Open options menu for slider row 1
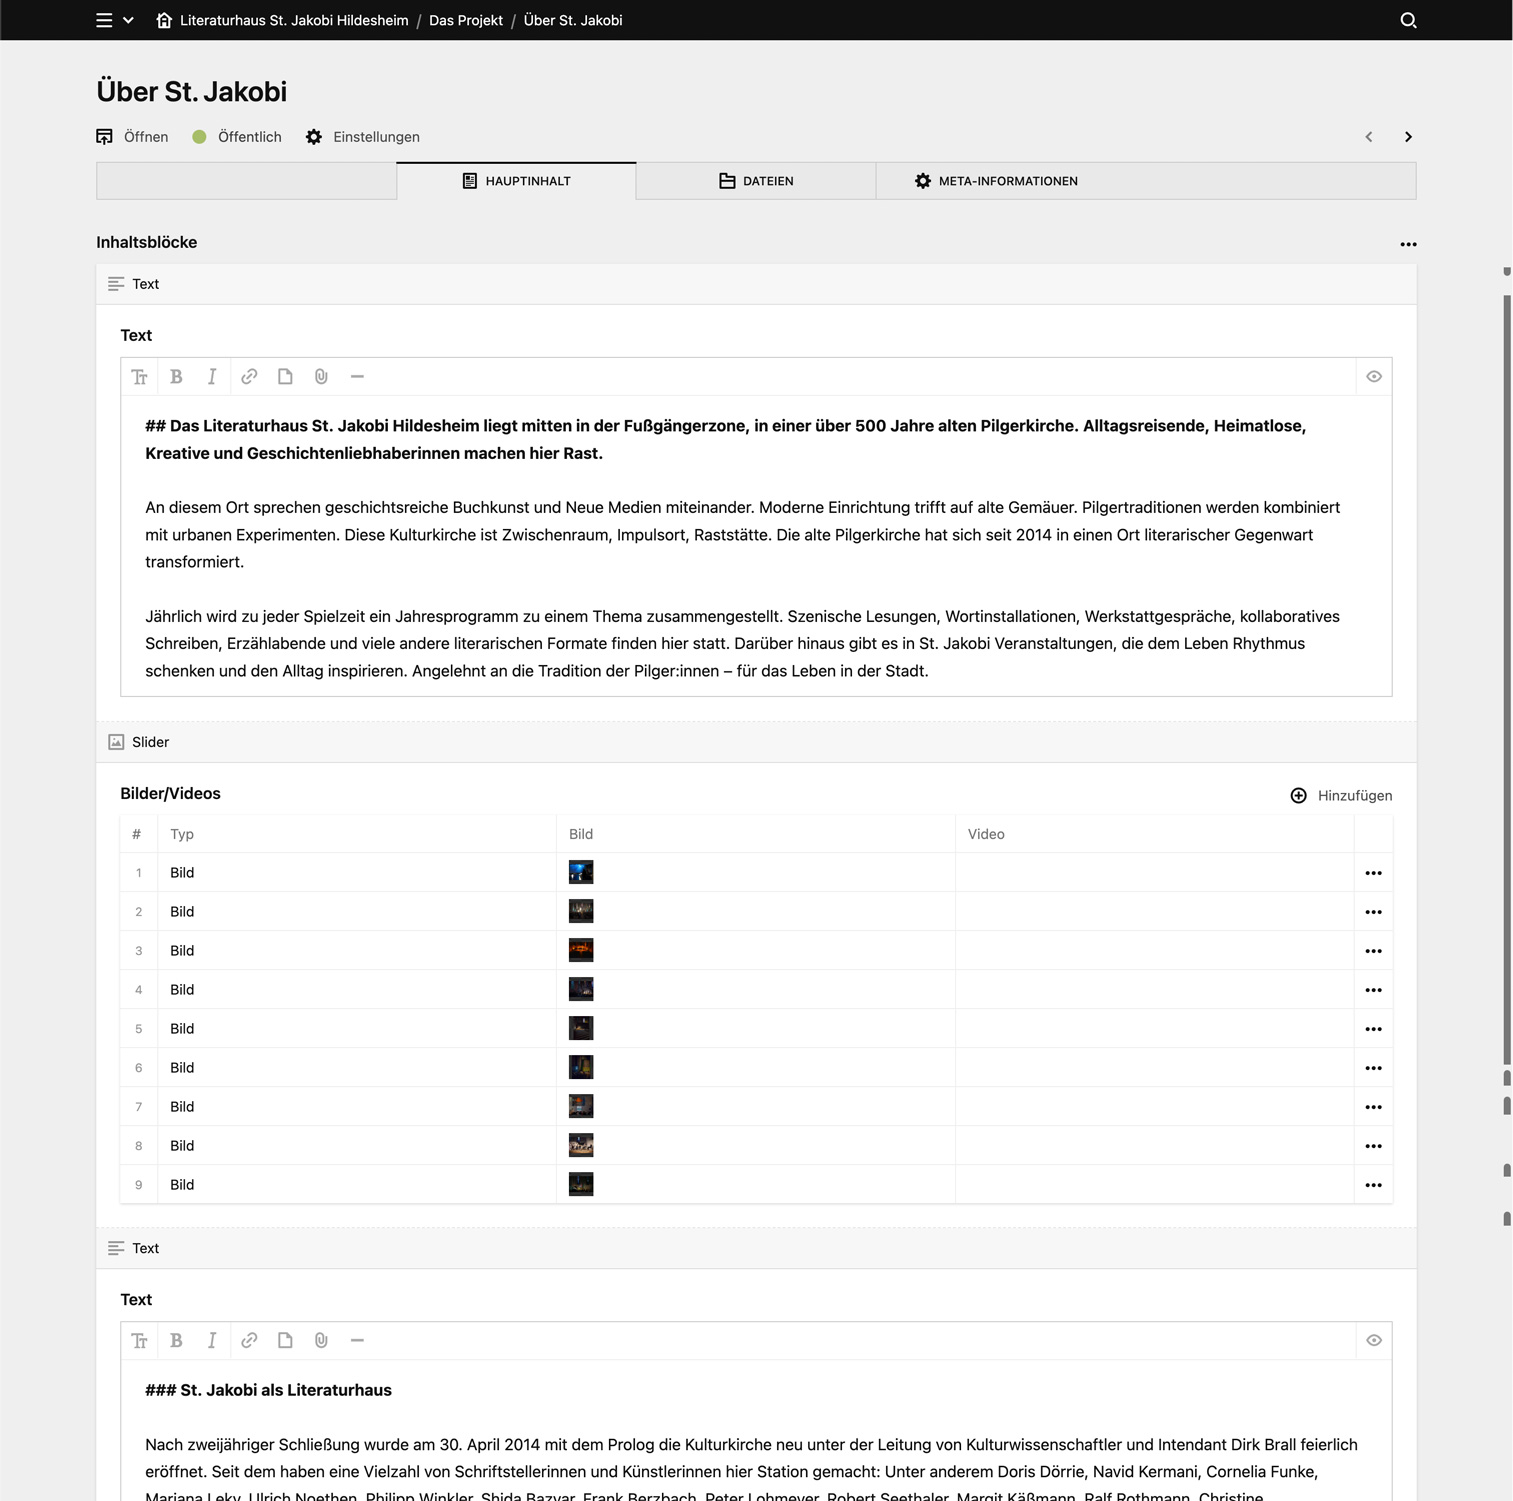The width and height of the screenshot is (1513, 1501). click(x=1373, y=873)
